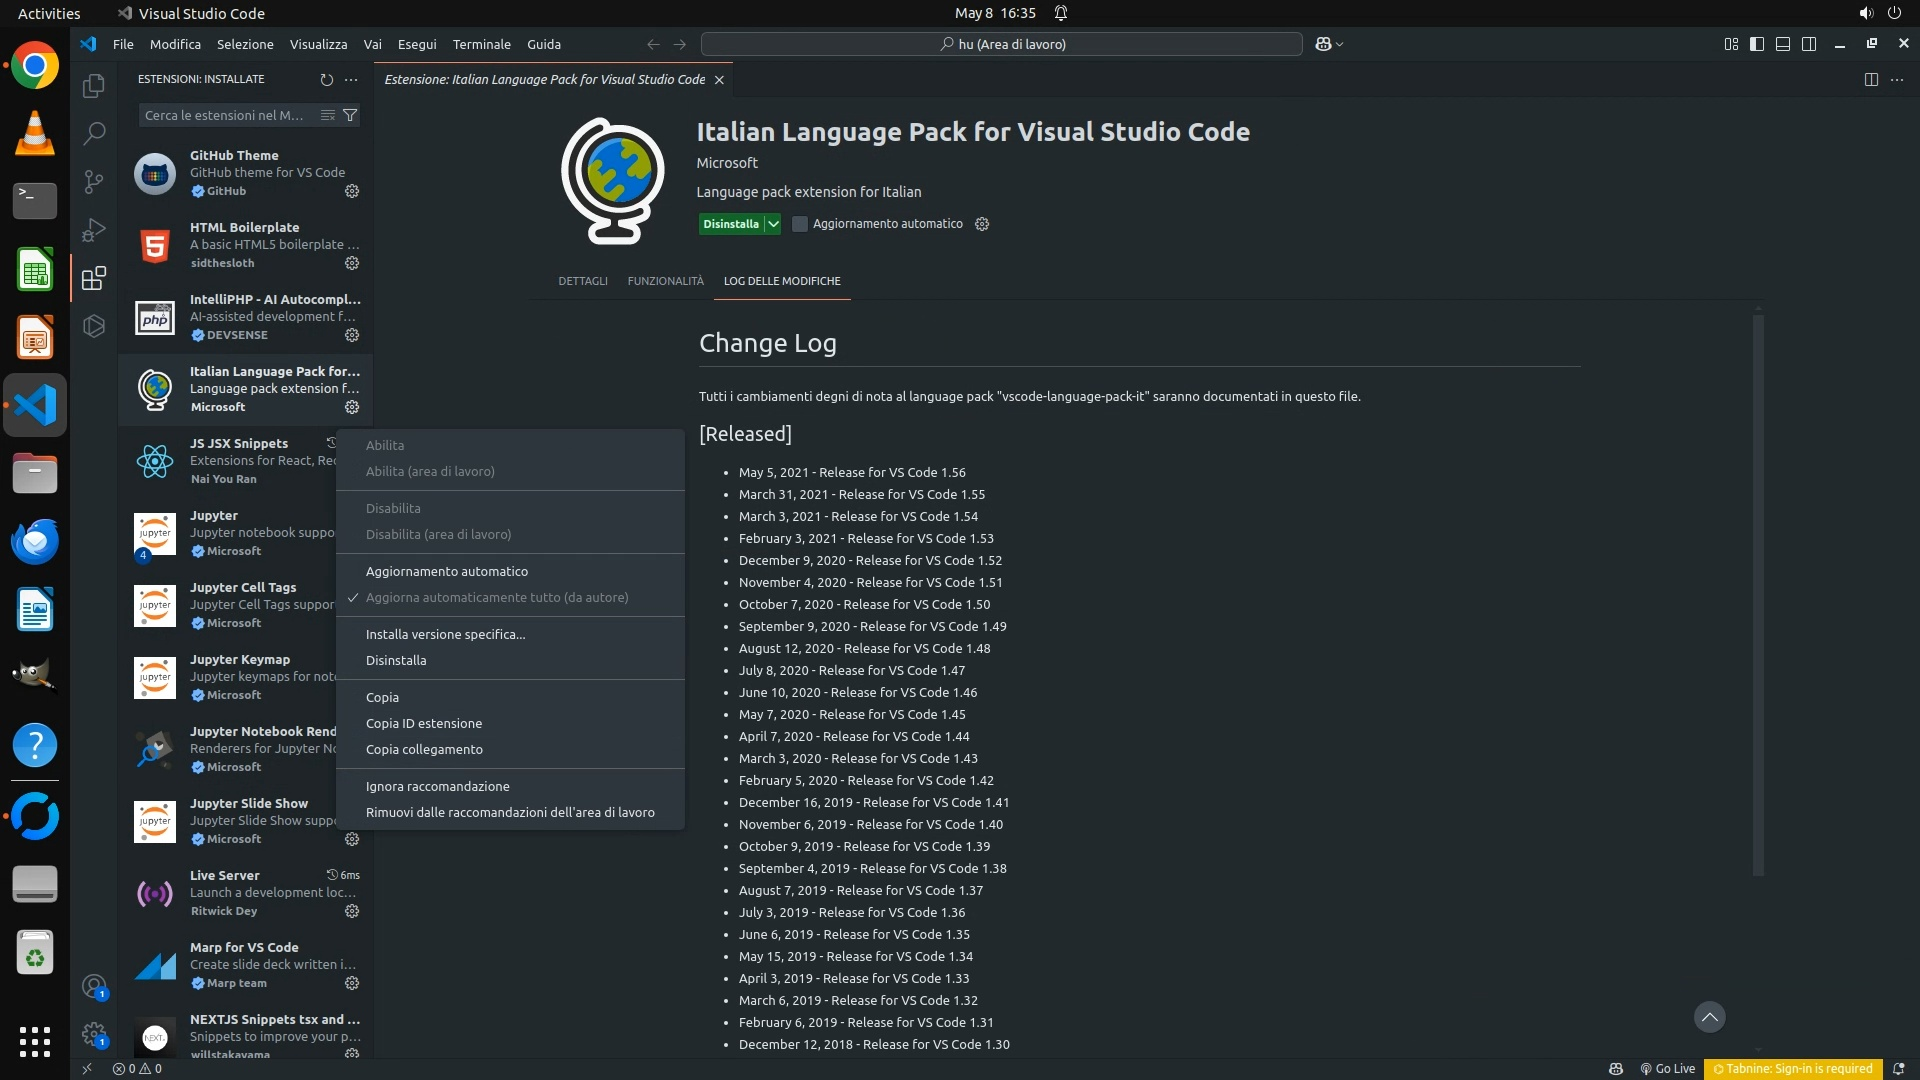
Task: Split the editor to the right
Action: coord(1871,80)
